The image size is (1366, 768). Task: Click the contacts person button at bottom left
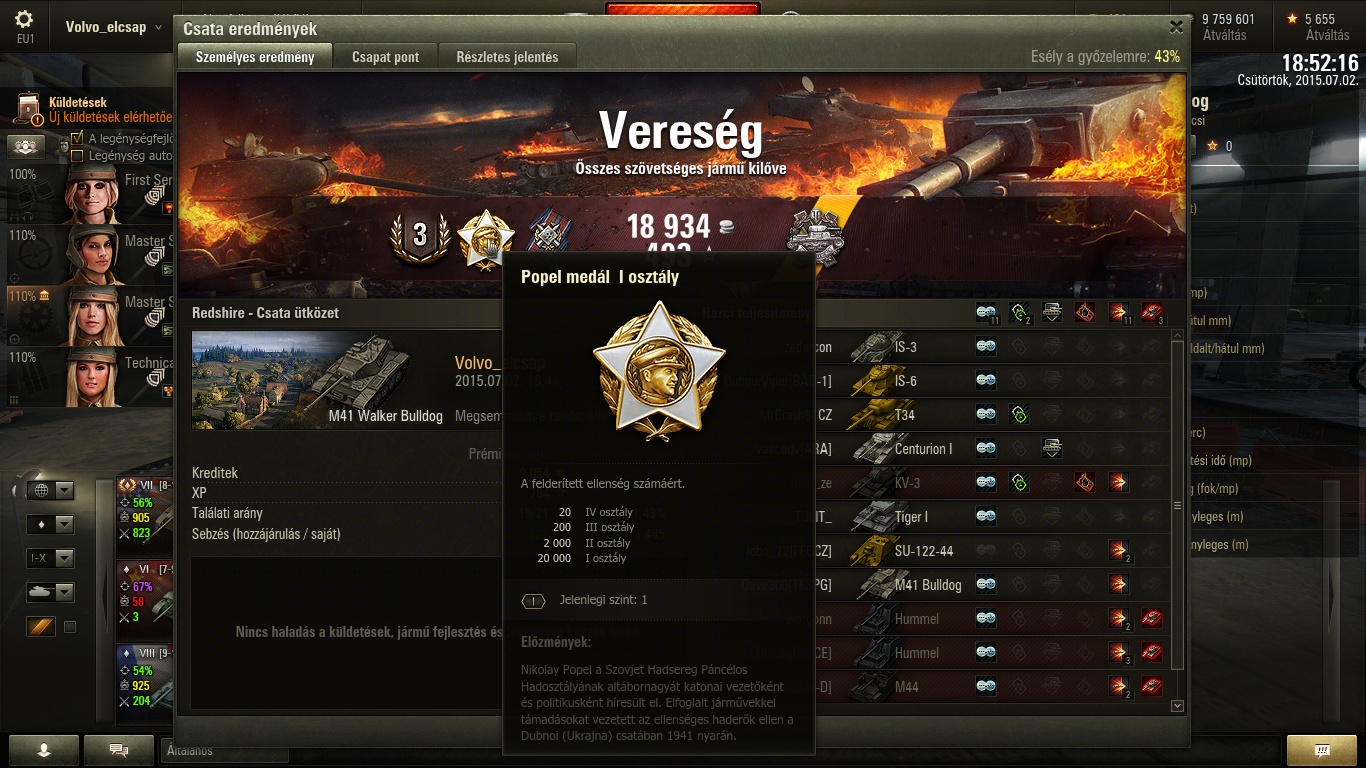[43, 750]
